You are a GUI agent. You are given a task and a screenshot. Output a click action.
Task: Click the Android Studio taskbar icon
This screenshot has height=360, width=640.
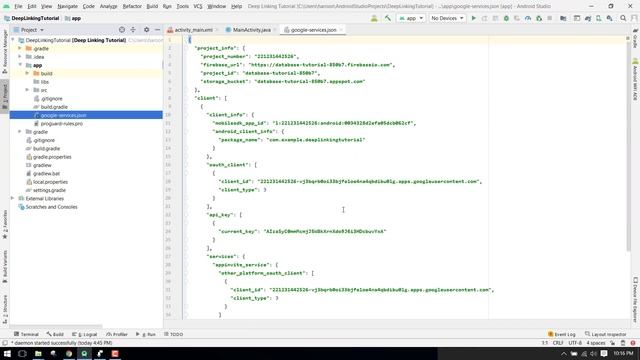coord(84,353)
